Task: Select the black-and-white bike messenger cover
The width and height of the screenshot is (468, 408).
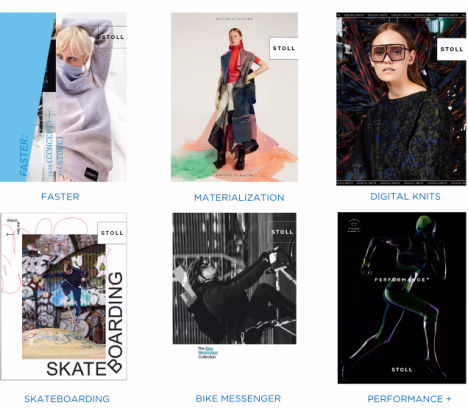Action: pos(234,278)
